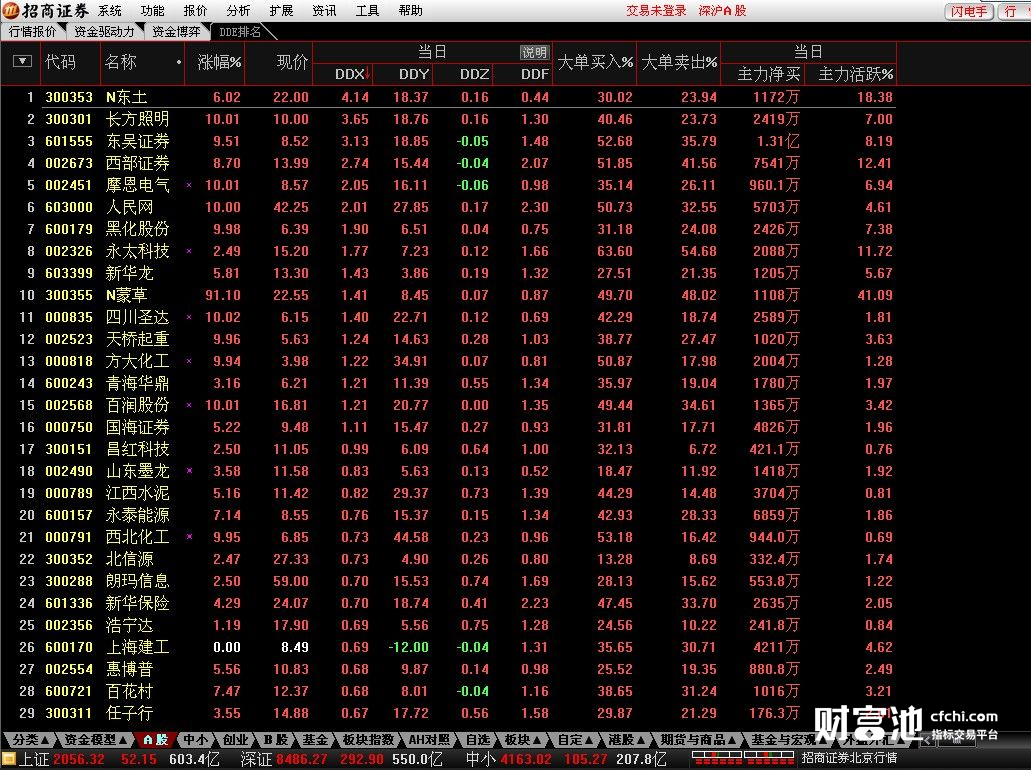This screenshot has height=770, width=1031.
Task: Expand the 分类 bottom tab menu
Action: (x=30, y=740)
